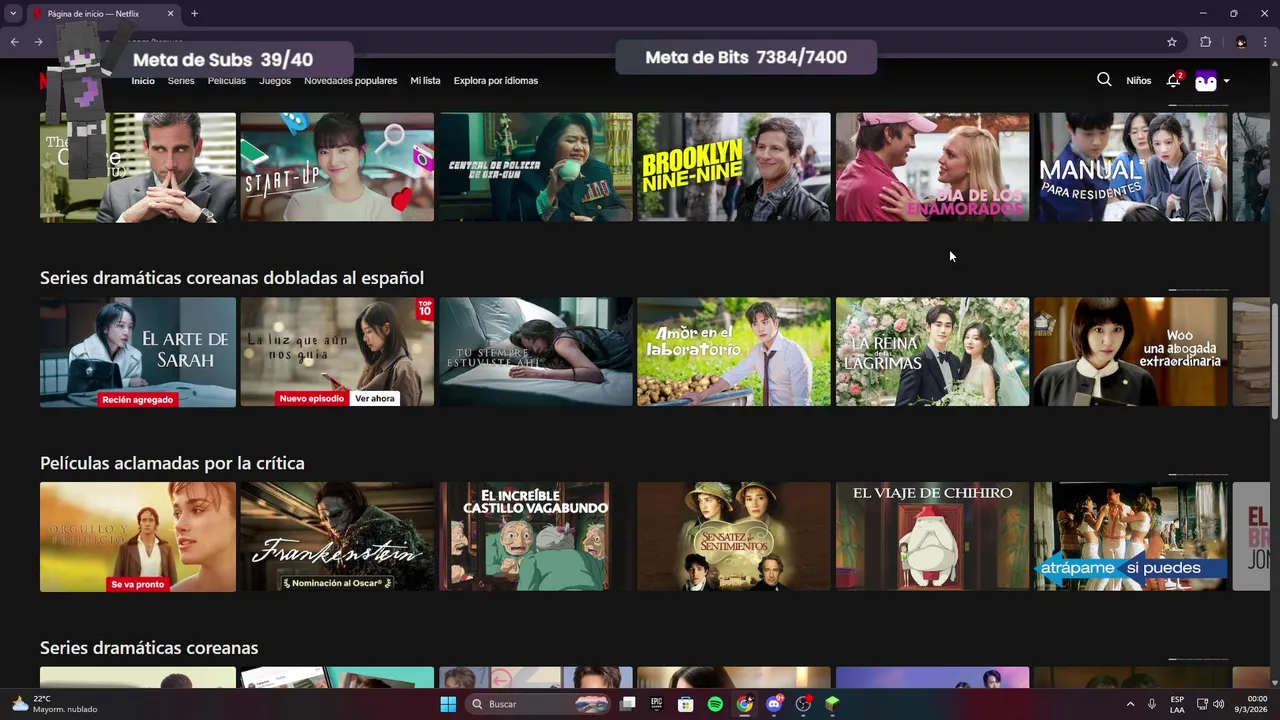This screenshot has height=720, width=1280.
Task: Open Task View on the taskbar
Action: [x=628, y=704]
